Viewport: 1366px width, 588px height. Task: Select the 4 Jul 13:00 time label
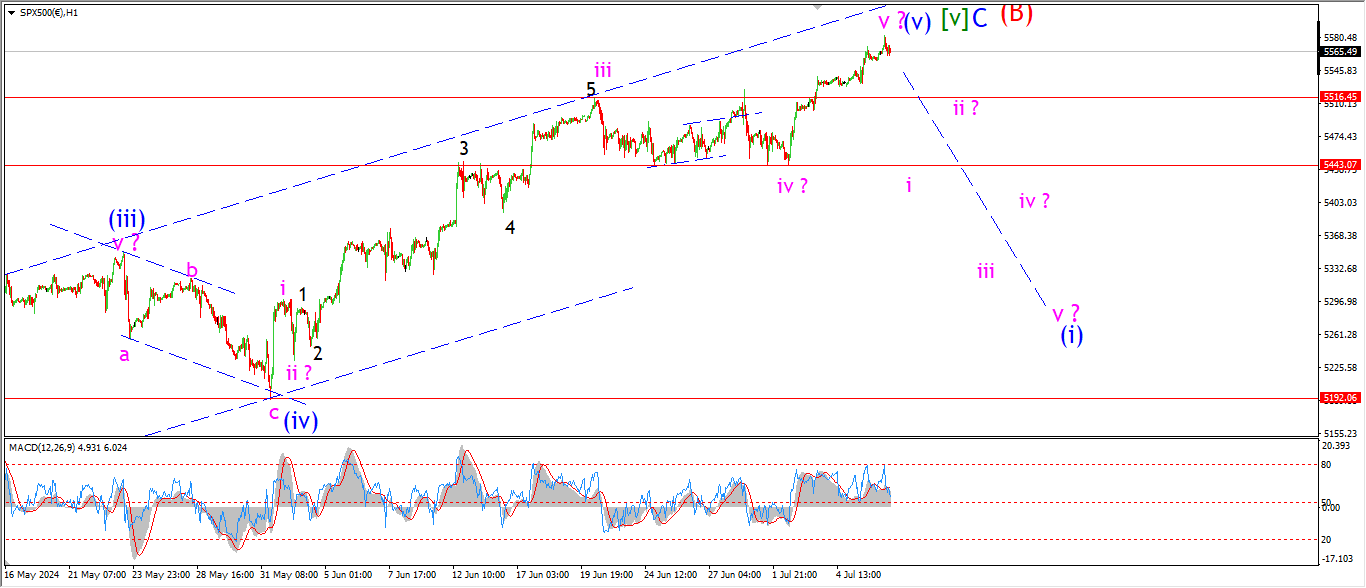857,575
